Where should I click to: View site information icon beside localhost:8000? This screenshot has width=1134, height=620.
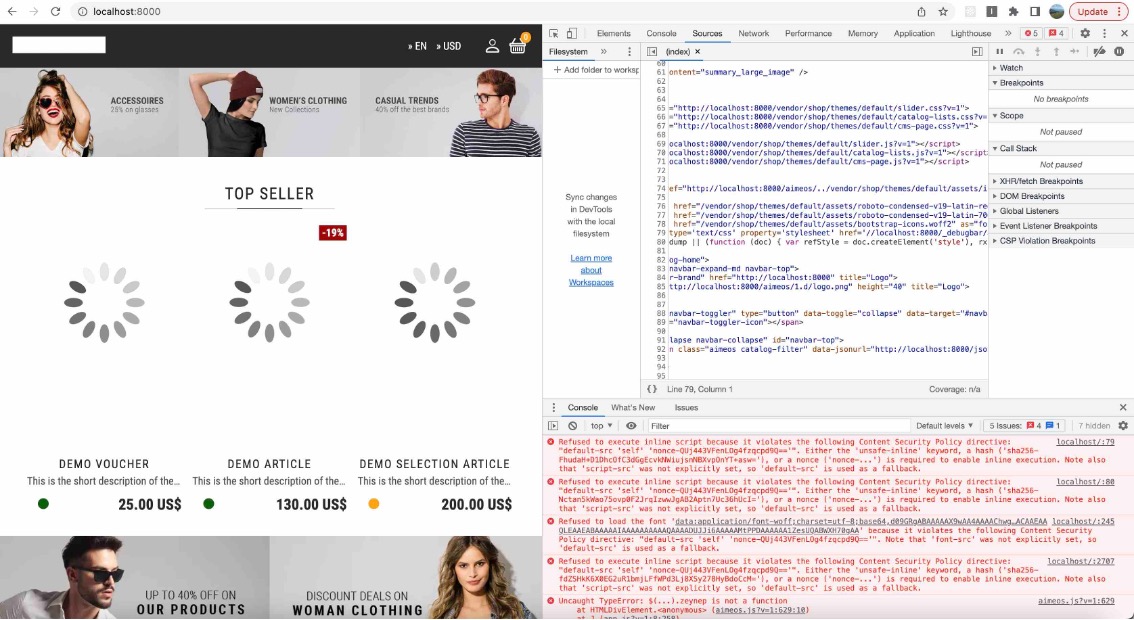click(x=82, y=12)
